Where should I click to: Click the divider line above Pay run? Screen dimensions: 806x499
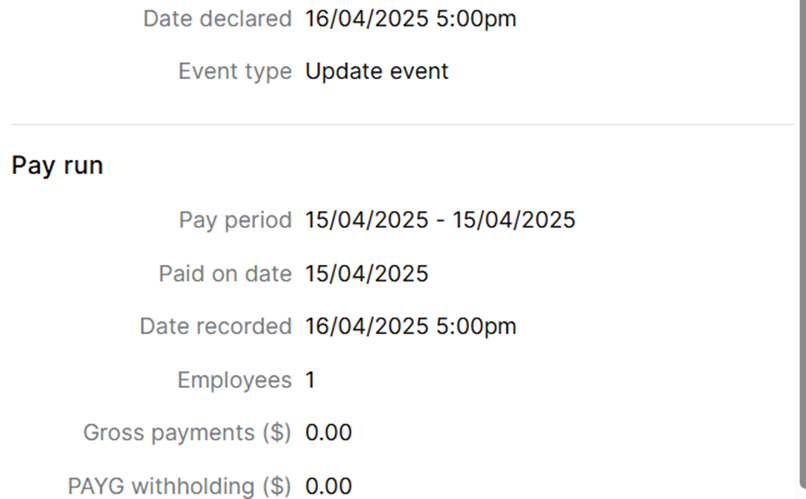[x=400, y=125]
